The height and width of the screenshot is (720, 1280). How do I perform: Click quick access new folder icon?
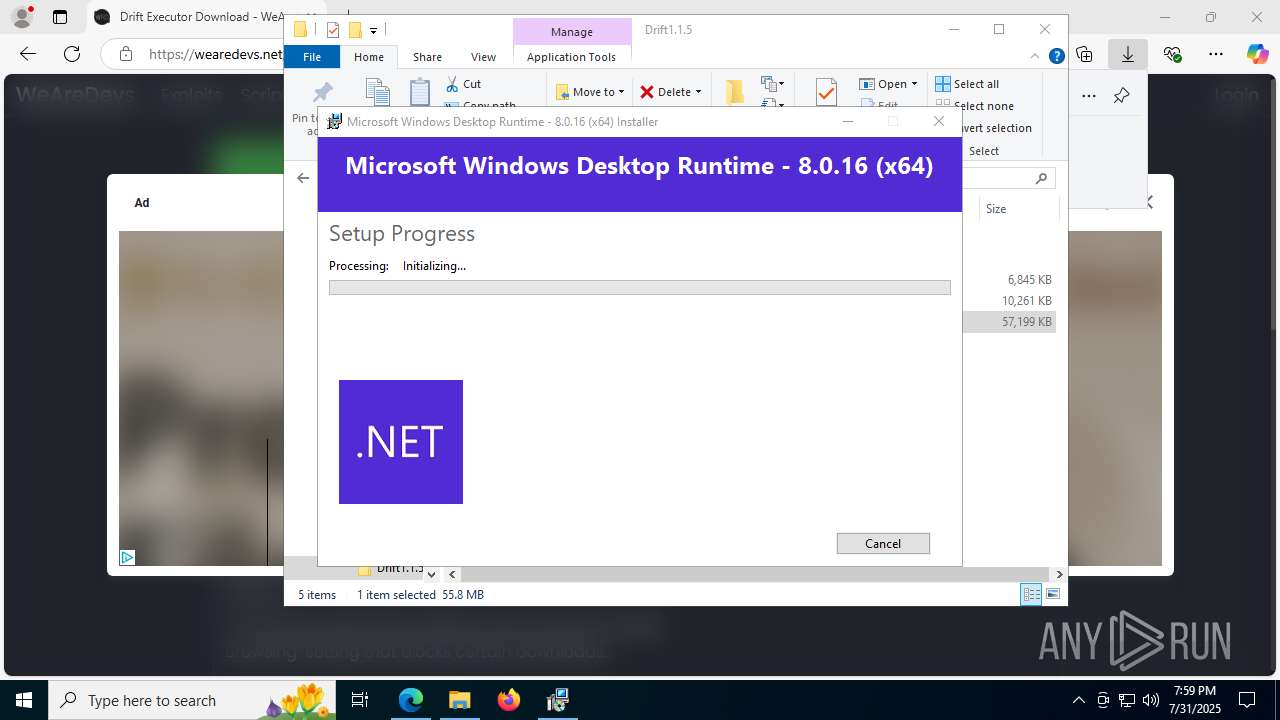point(355,30)
